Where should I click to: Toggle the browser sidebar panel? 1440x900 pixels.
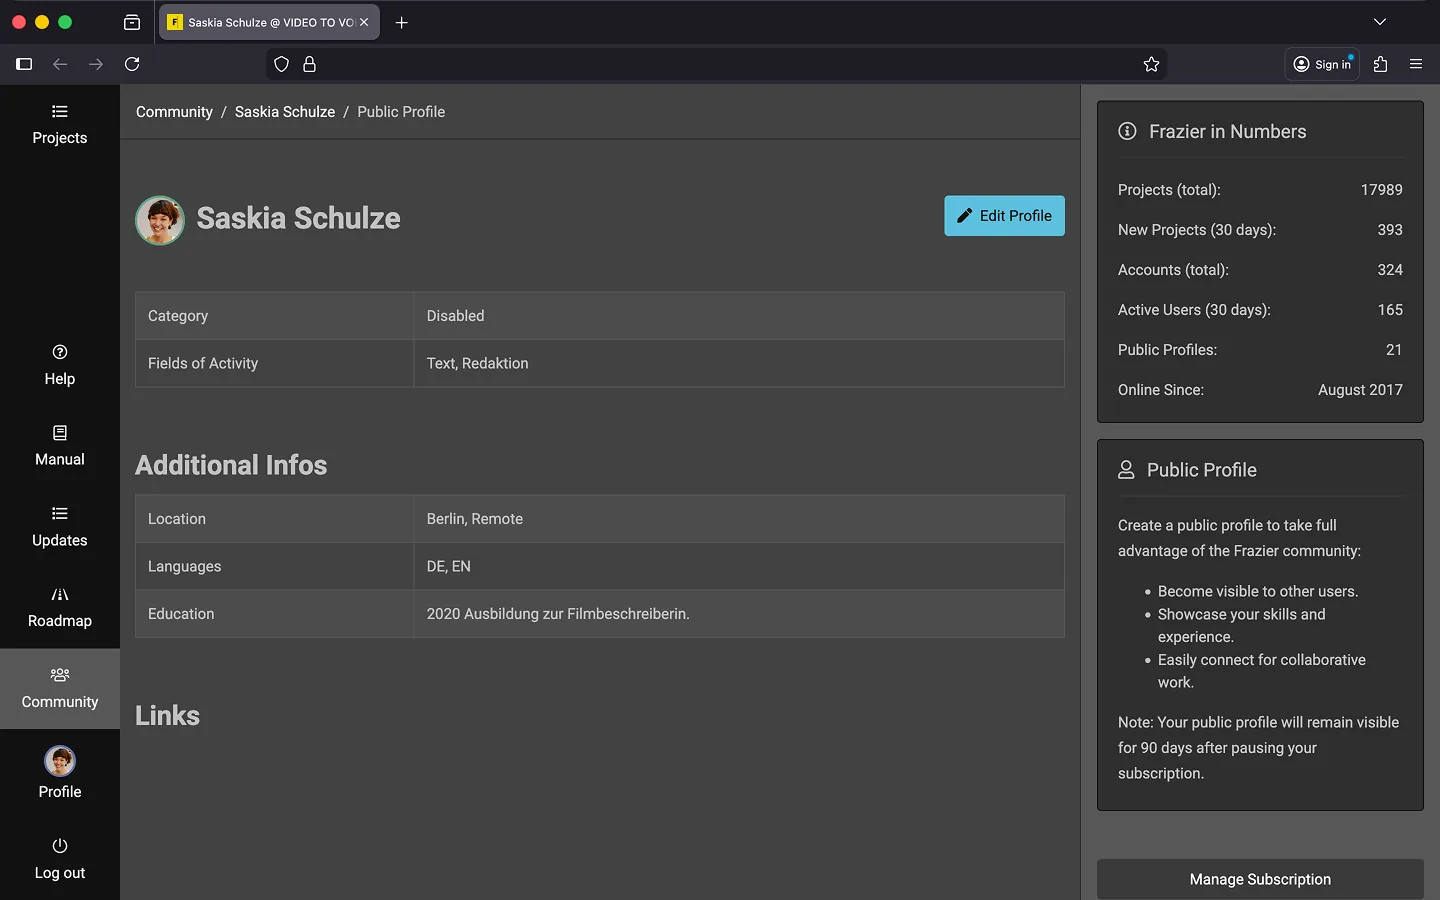24,64
